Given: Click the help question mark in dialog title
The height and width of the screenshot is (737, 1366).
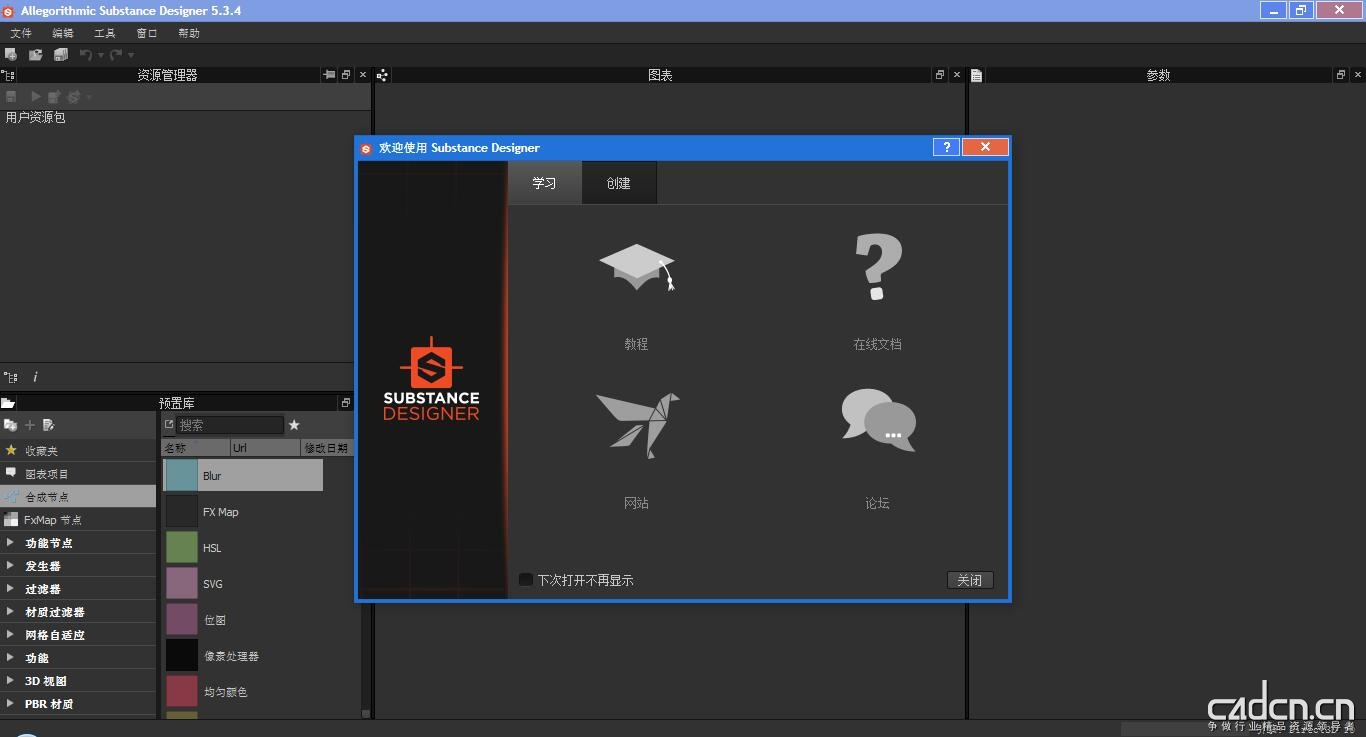Looking at the screenshot, I should 946,147.
